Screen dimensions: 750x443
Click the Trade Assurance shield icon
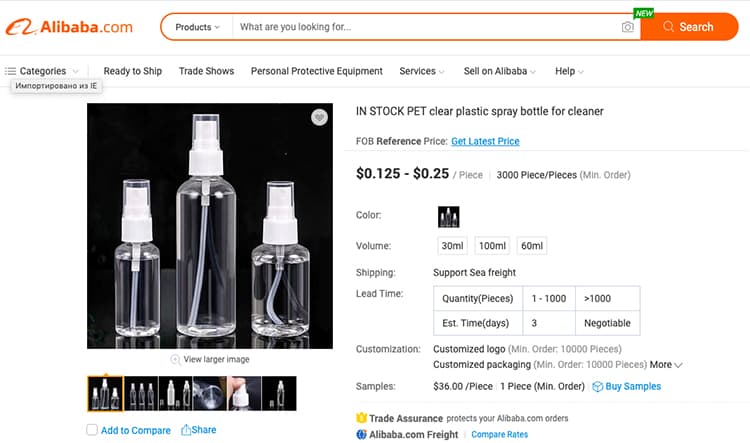click(x=362, y=418)
